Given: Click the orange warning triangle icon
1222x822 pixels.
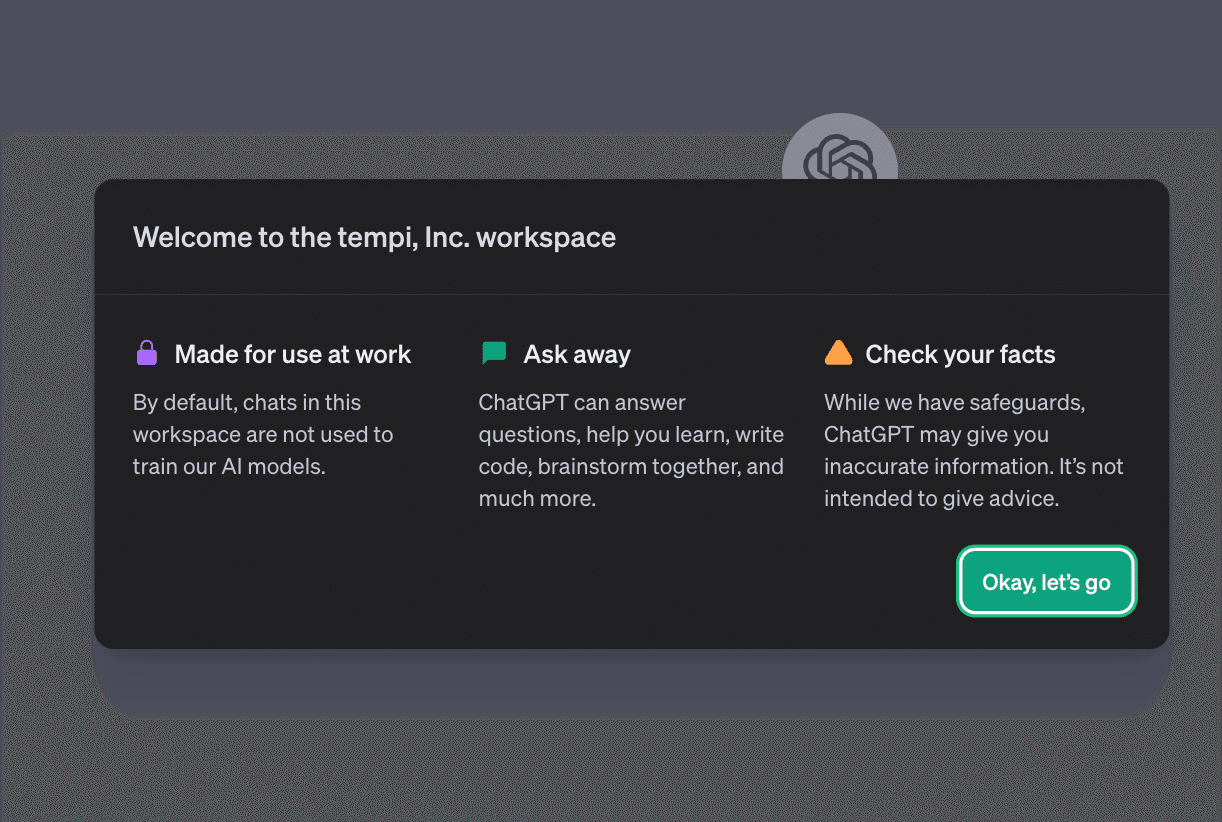Looking at the screenshot, I should point(838,353).
